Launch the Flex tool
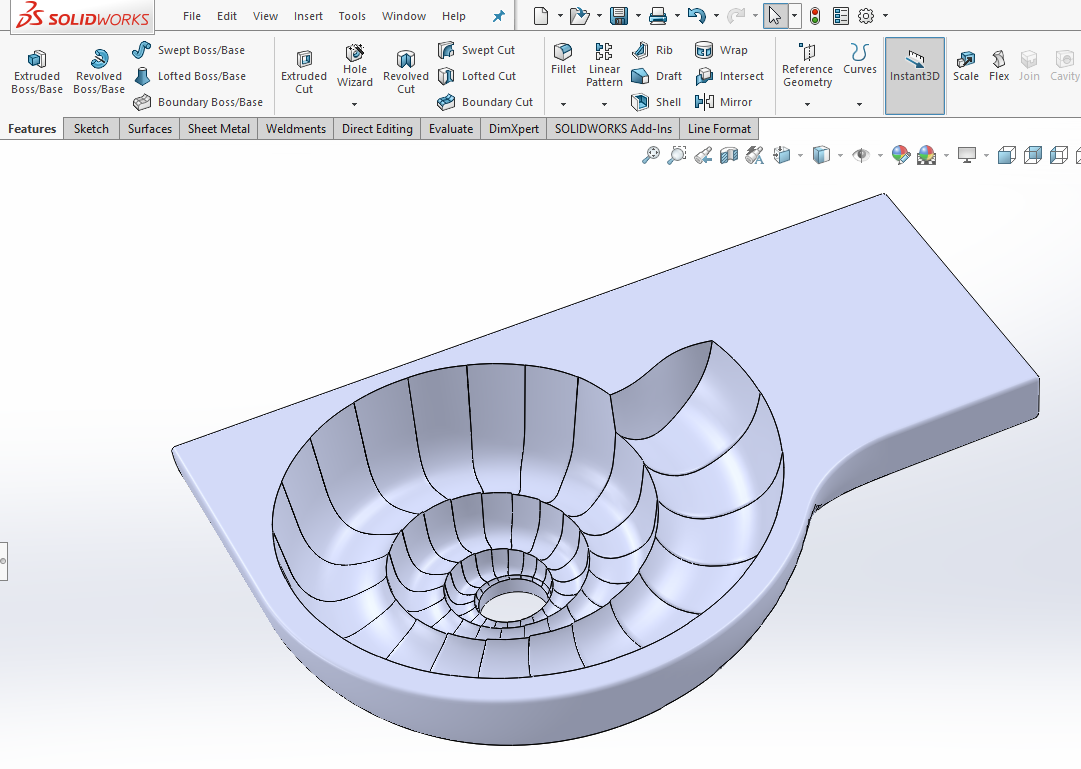This screenshot has height=769, width=1081. click(x=998, y=67)
